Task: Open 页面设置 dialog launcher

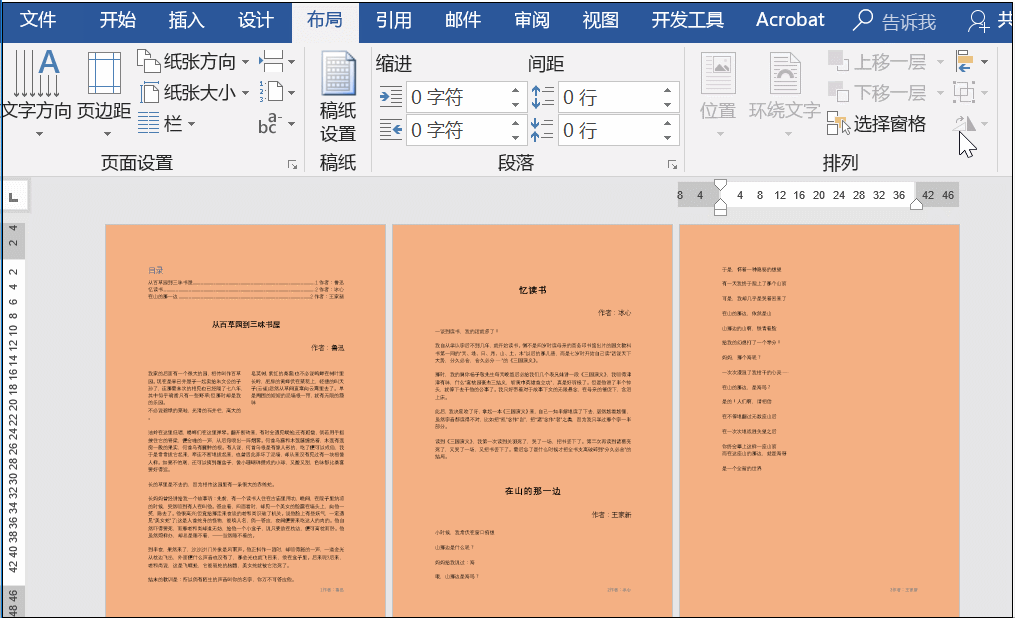Action: pos(293,164)
